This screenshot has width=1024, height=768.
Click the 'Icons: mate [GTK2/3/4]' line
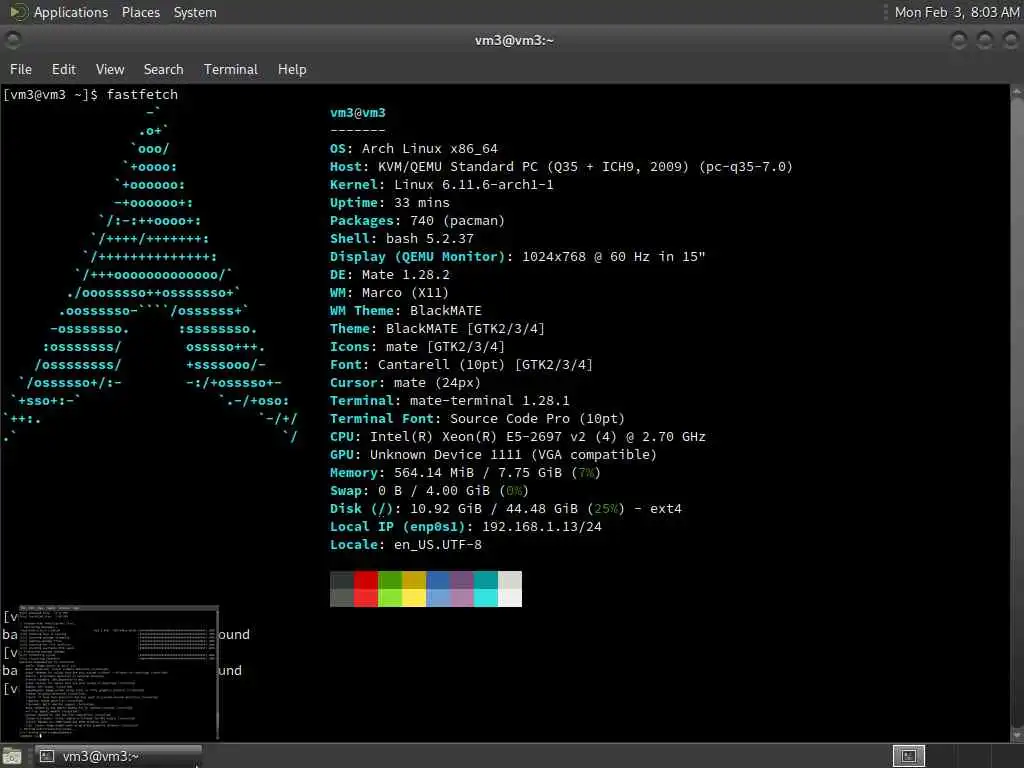(417, 347)
